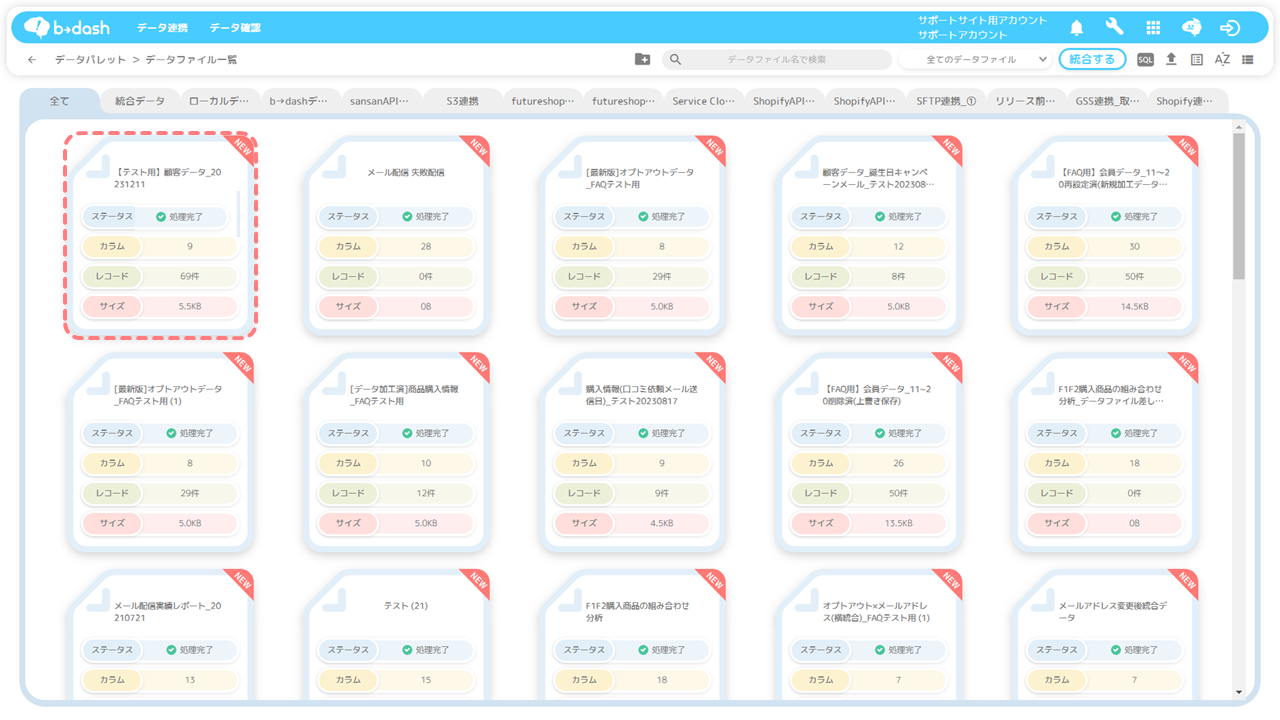Open the データ確認 menu
1280x720 pixels.
tap(235, 28)
